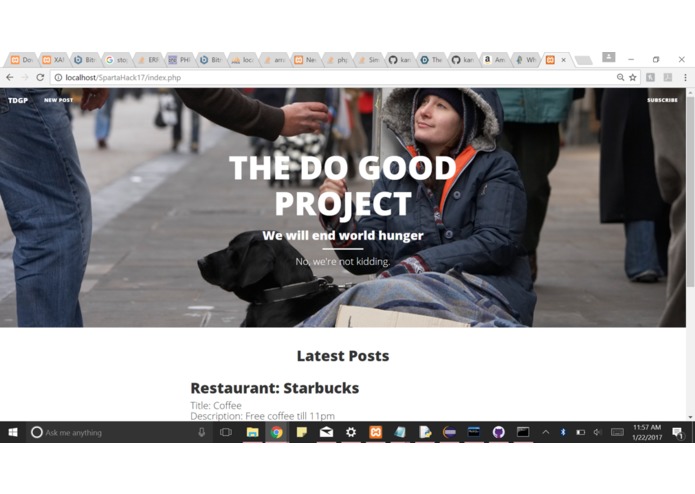Switch to the 'Wh' tab
Viewport: 695px width, 494px height.
[x=526, y=60]
